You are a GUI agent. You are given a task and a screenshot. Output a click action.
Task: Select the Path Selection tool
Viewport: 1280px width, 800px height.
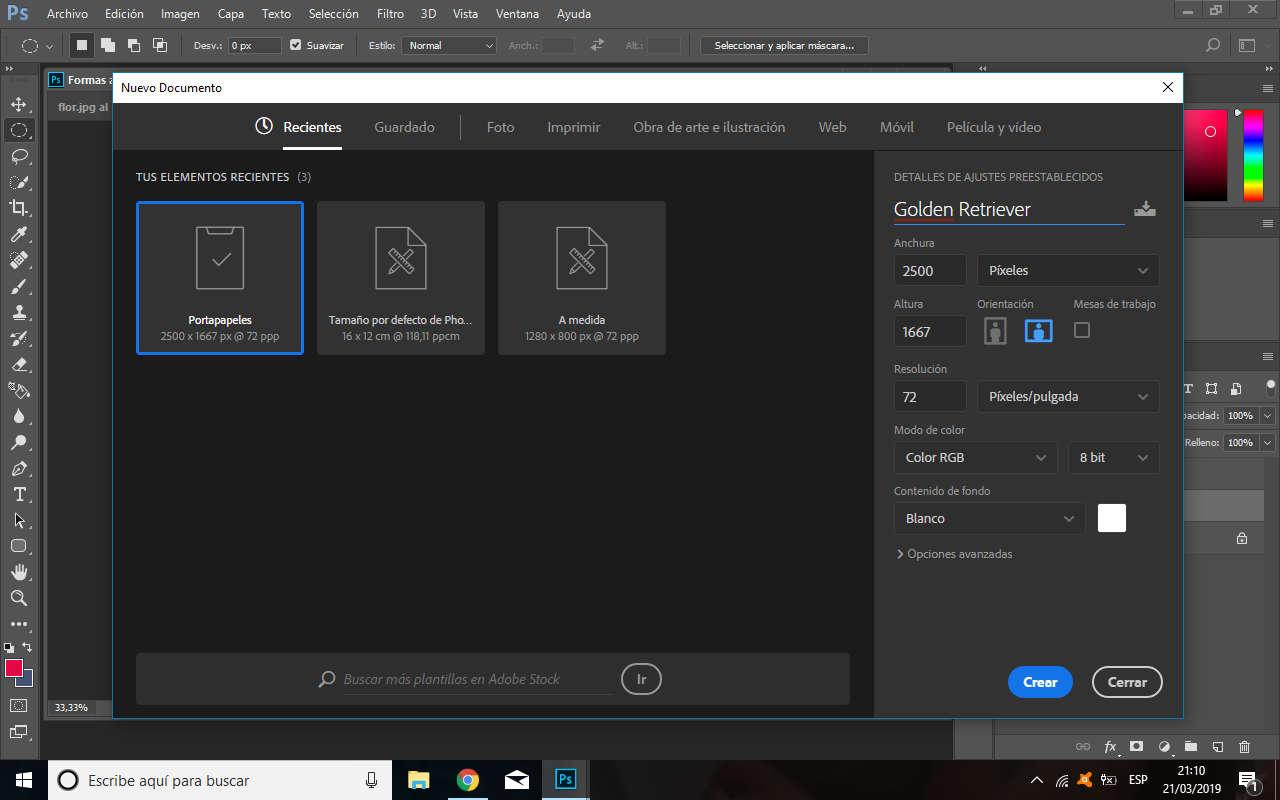pos(18,520)
